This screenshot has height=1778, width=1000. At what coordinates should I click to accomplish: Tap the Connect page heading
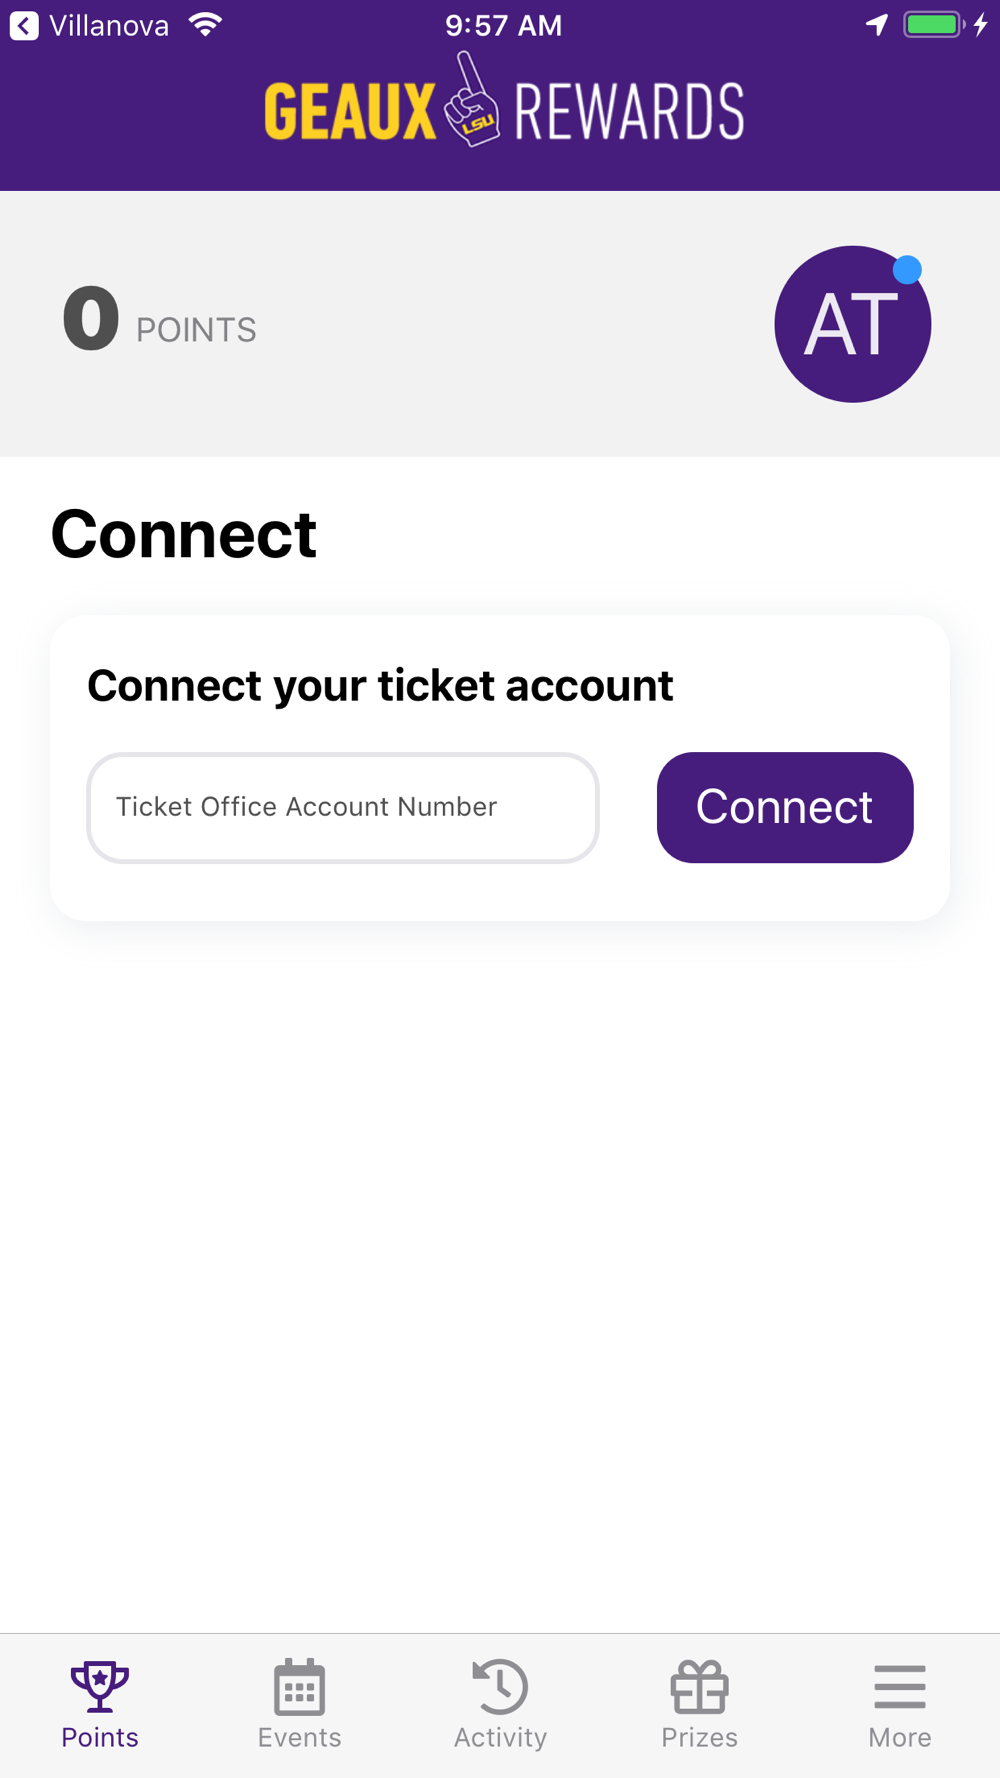(184, 534)
